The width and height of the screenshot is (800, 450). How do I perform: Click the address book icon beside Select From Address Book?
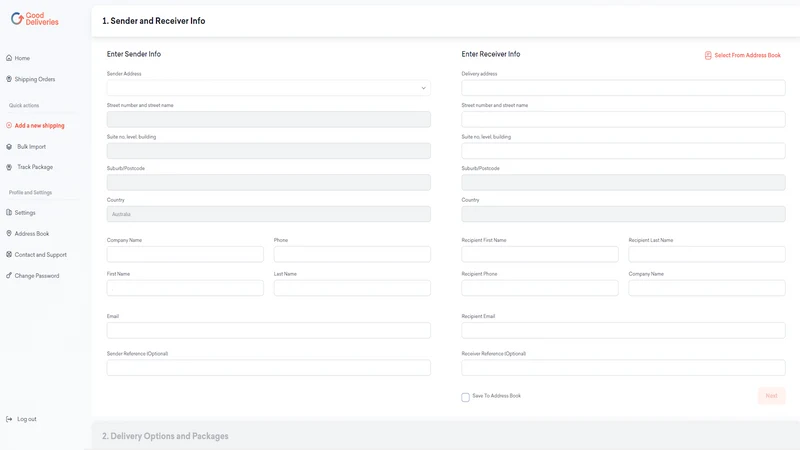(708, 55)
